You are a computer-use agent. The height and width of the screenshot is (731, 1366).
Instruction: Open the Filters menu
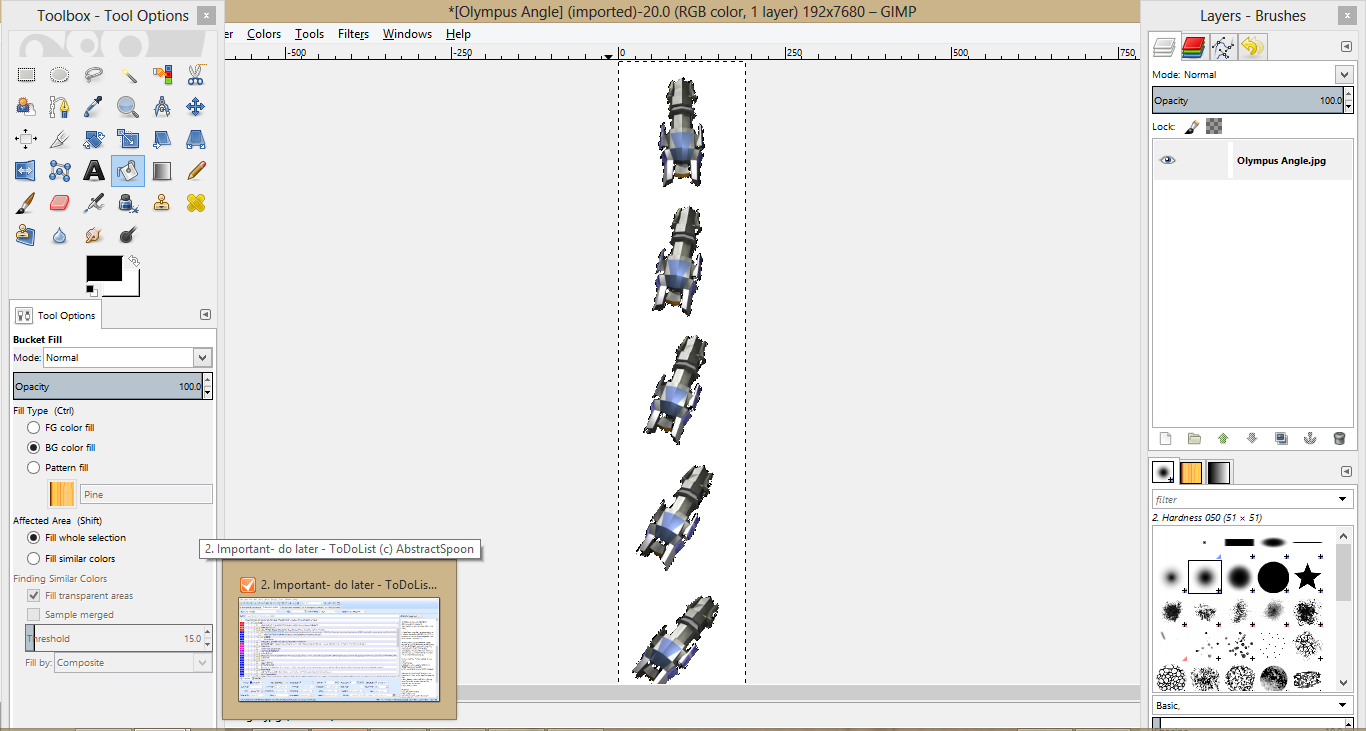coord(353,34)
